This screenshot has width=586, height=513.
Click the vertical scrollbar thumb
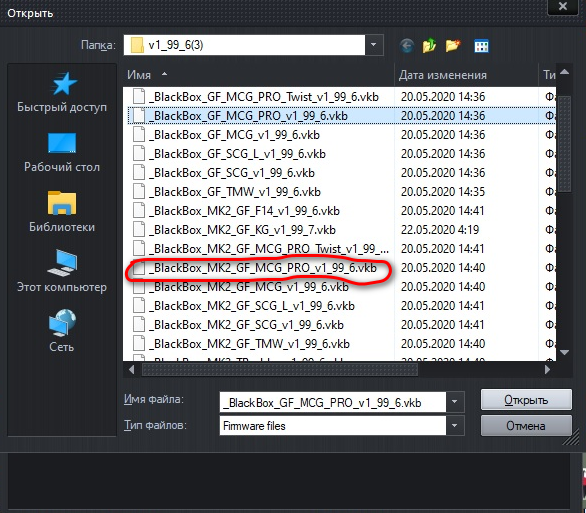tap(564, 144)
